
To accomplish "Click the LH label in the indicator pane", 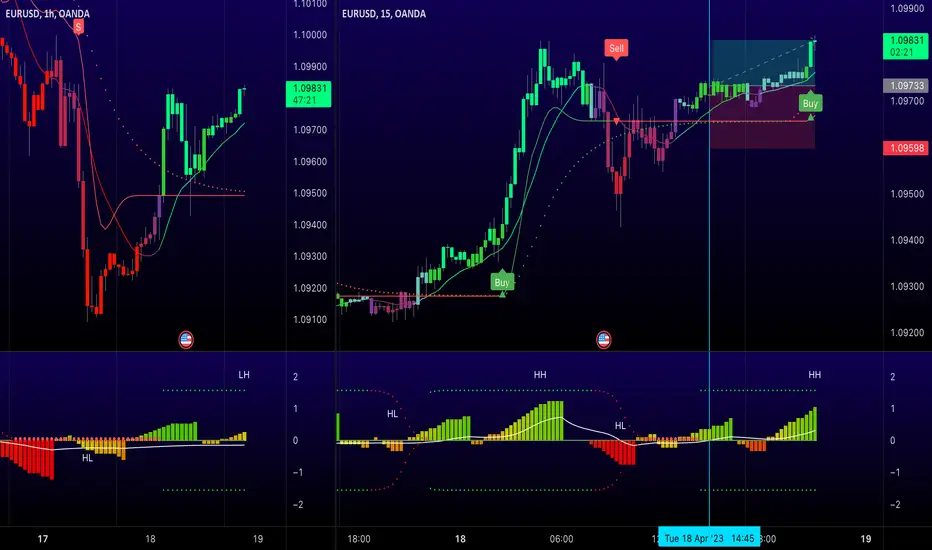I will pos(244,375).
